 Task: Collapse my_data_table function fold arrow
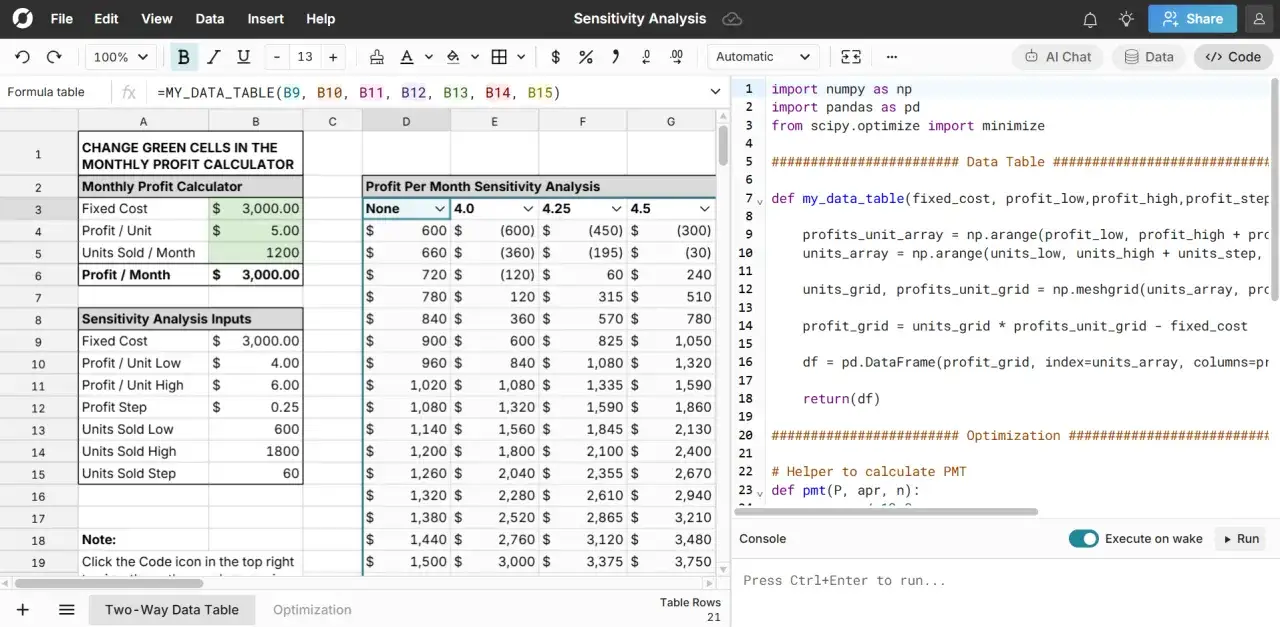coord(760,200)
